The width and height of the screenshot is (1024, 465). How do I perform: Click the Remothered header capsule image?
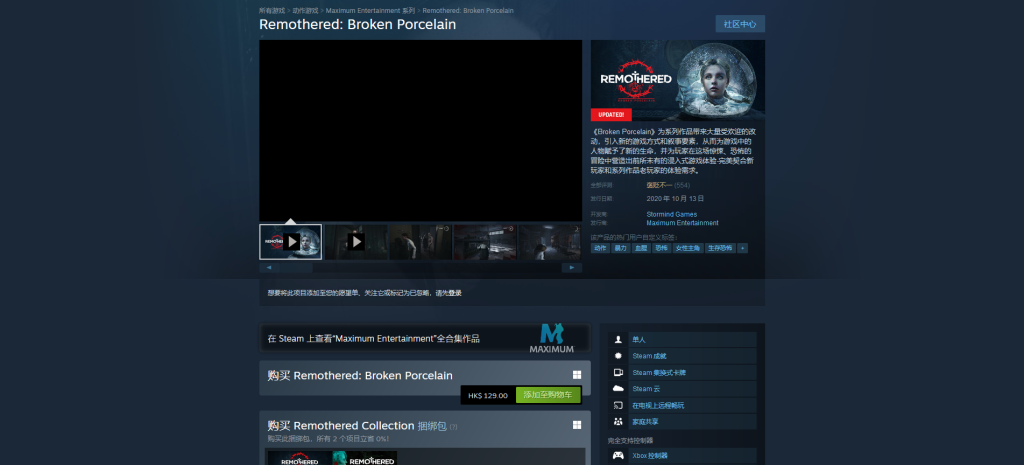tap(678, 80)
